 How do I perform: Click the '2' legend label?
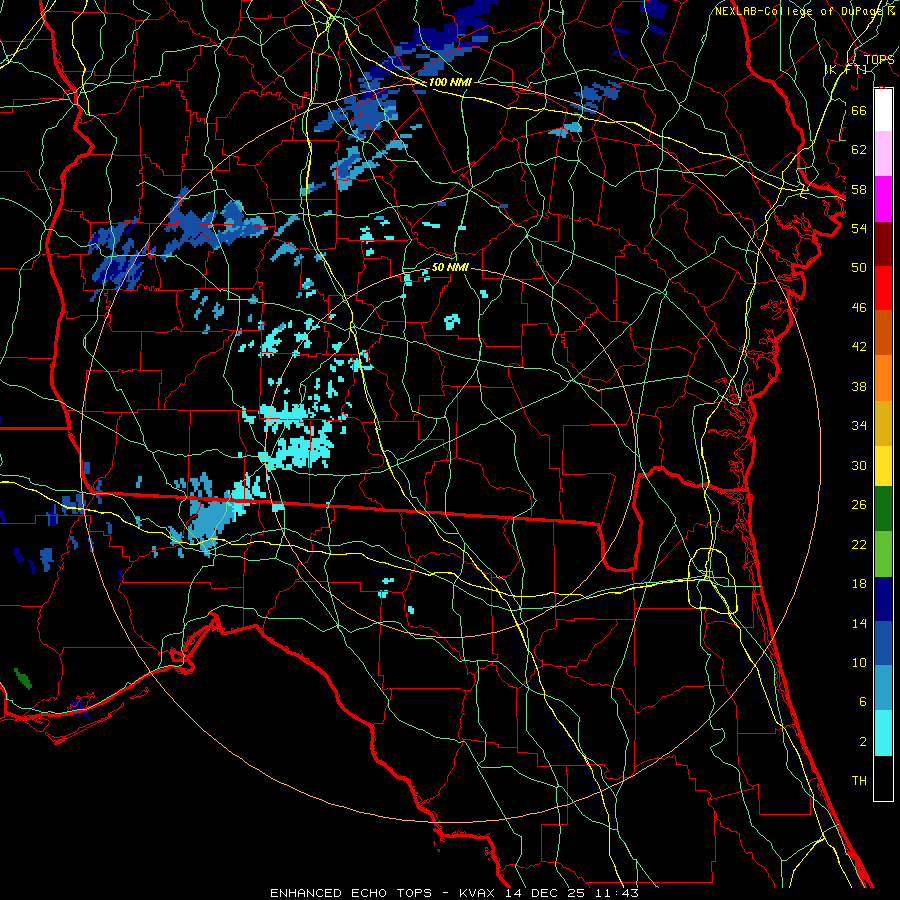click(x=862, y=742)
